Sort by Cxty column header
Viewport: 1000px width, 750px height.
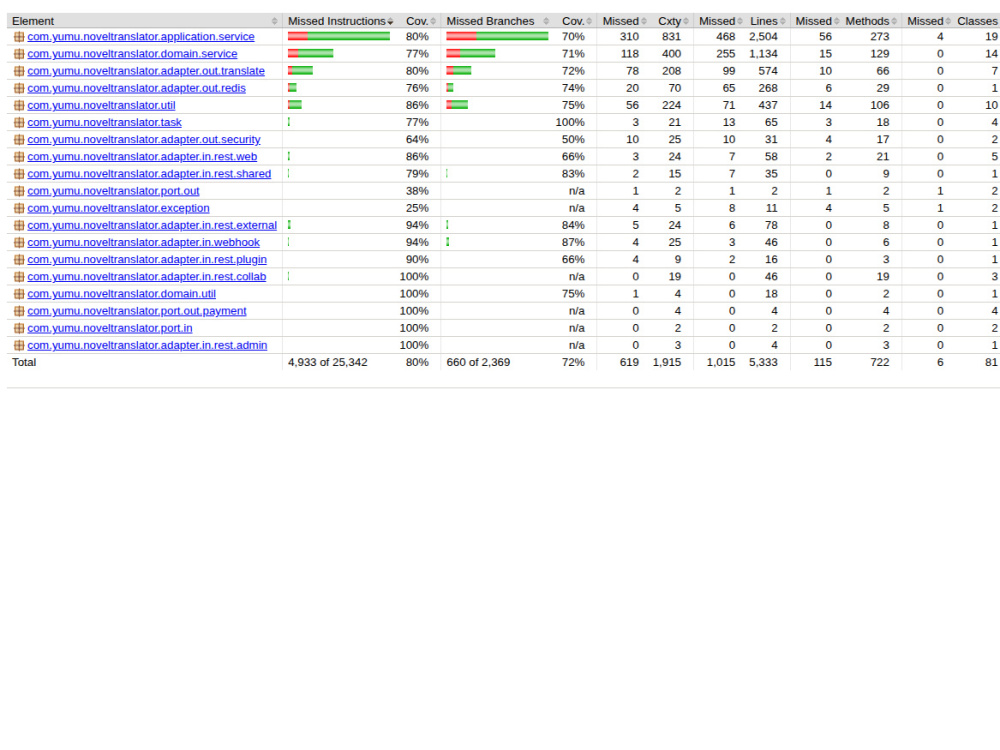[x=672, y=21]
